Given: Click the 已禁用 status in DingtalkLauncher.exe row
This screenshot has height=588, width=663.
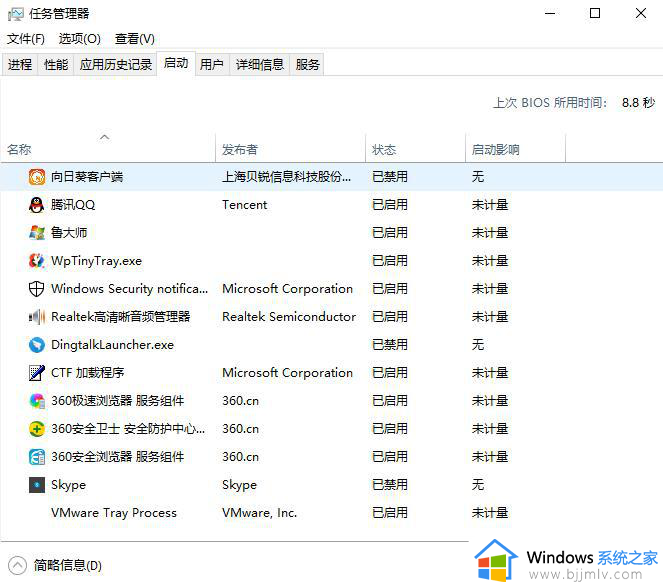Looking at the screenshot, I should click(390, 345).
